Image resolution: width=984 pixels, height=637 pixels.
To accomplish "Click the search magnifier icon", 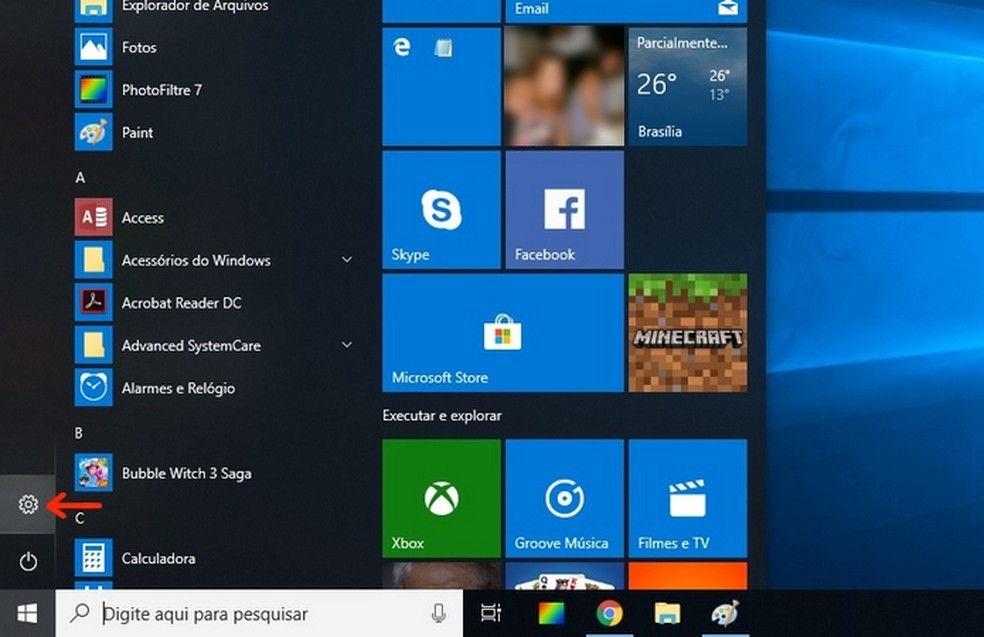I will (80, 613).
